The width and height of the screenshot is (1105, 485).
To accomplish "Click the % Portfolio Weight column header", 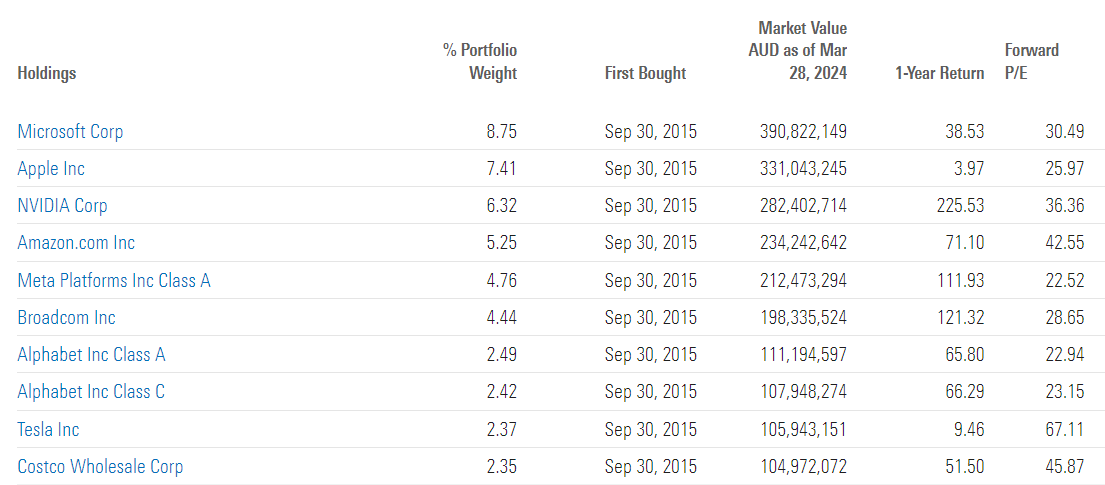I will tap(480, 62).
